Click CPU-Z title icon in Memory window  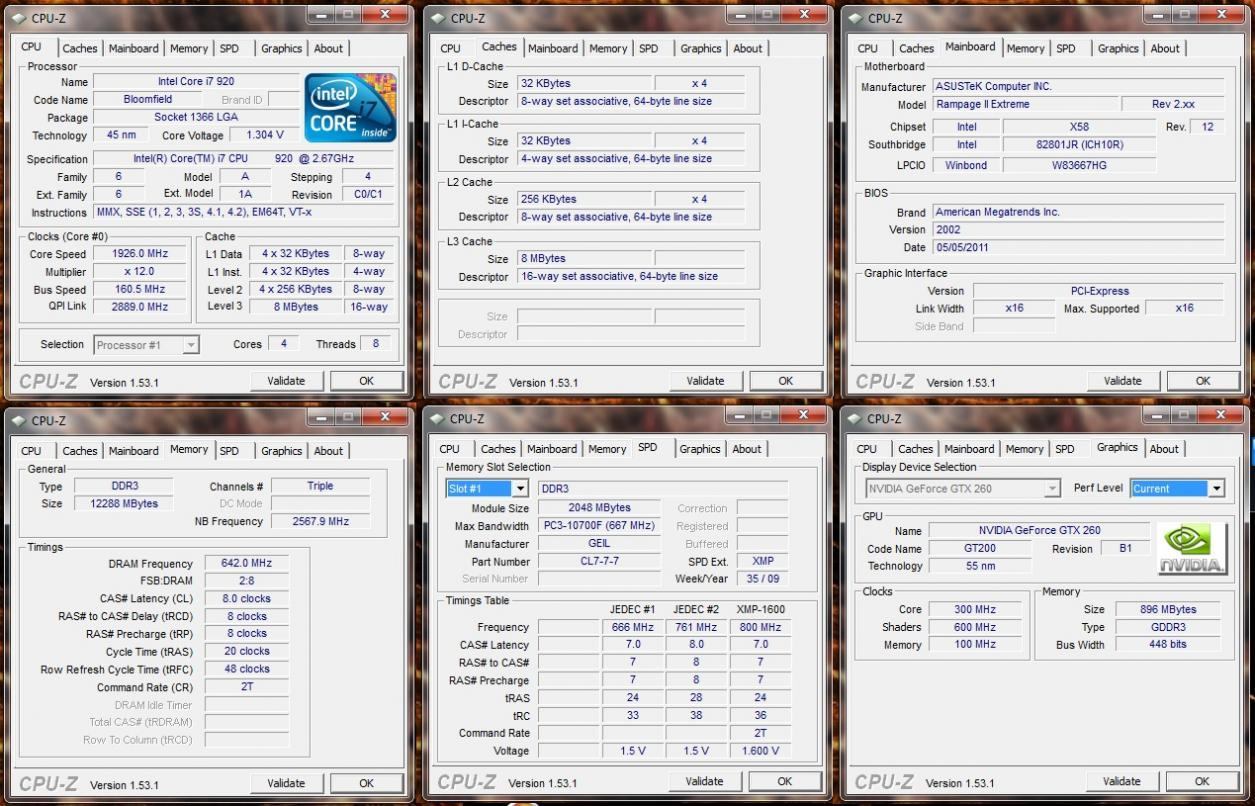click(x=18, y=421)
